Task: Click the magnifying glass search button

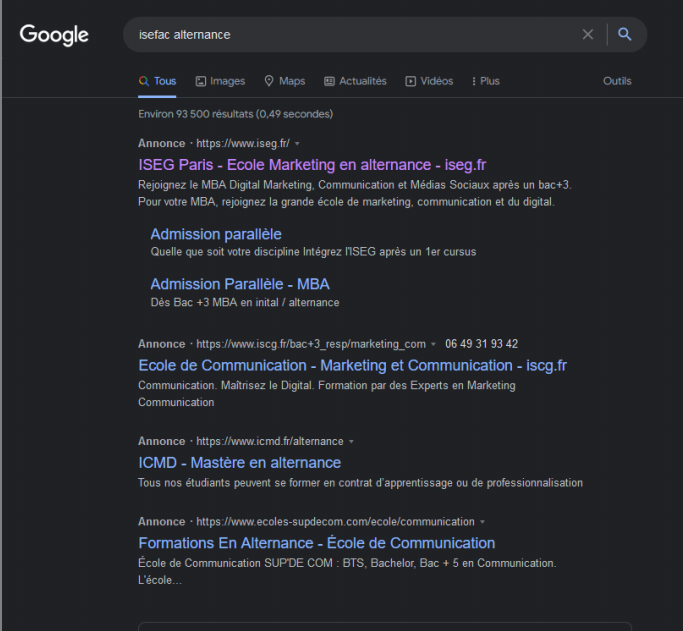Action: [x=625, y=34]
